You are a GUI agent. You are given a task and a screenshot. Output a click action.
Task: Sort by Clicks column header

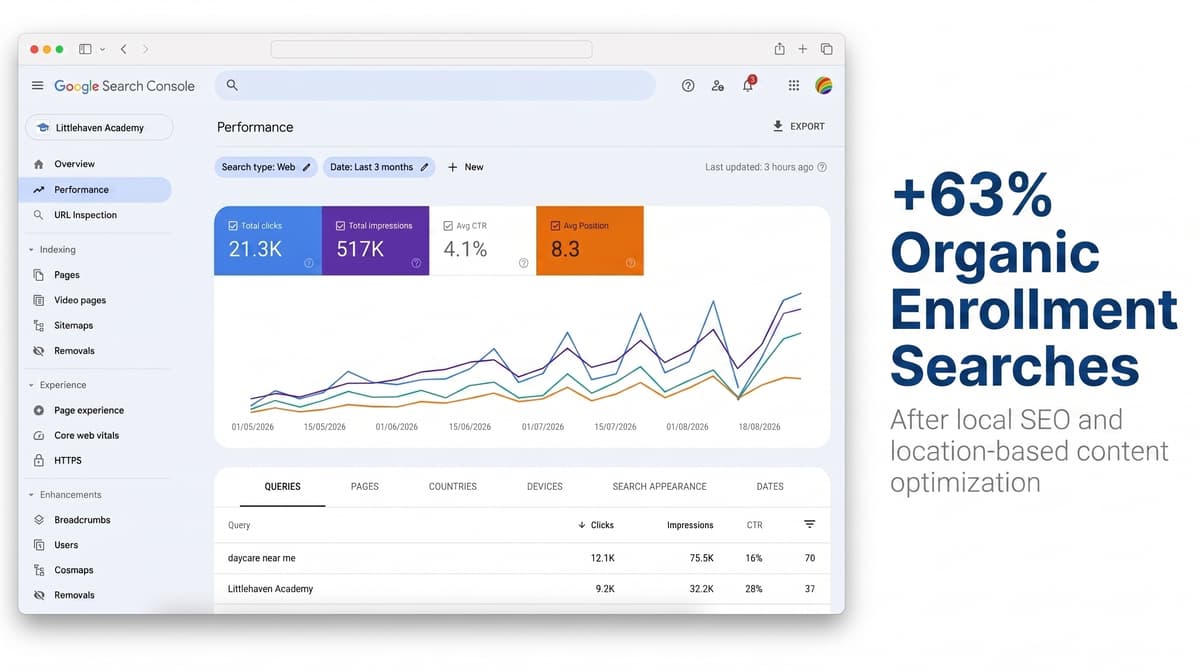(x=596, y=525)
